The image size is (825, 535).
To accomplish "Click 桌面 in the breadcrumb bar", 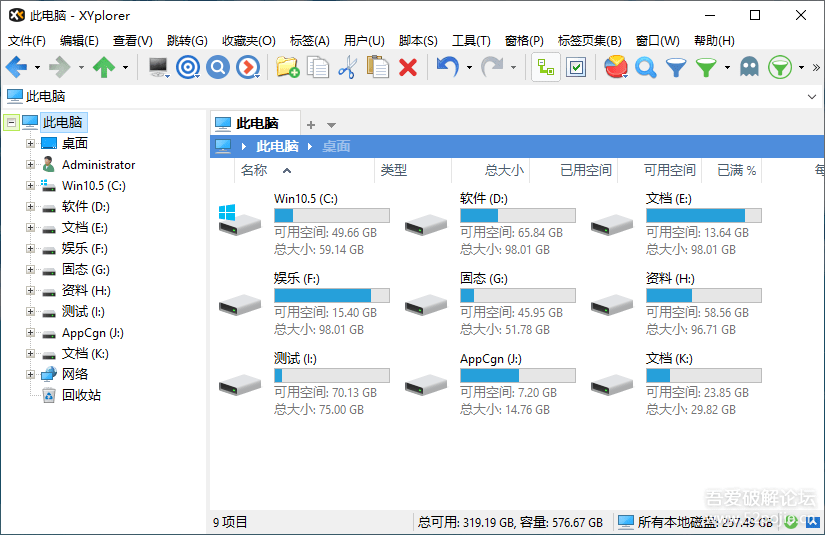I will [336, 146].
